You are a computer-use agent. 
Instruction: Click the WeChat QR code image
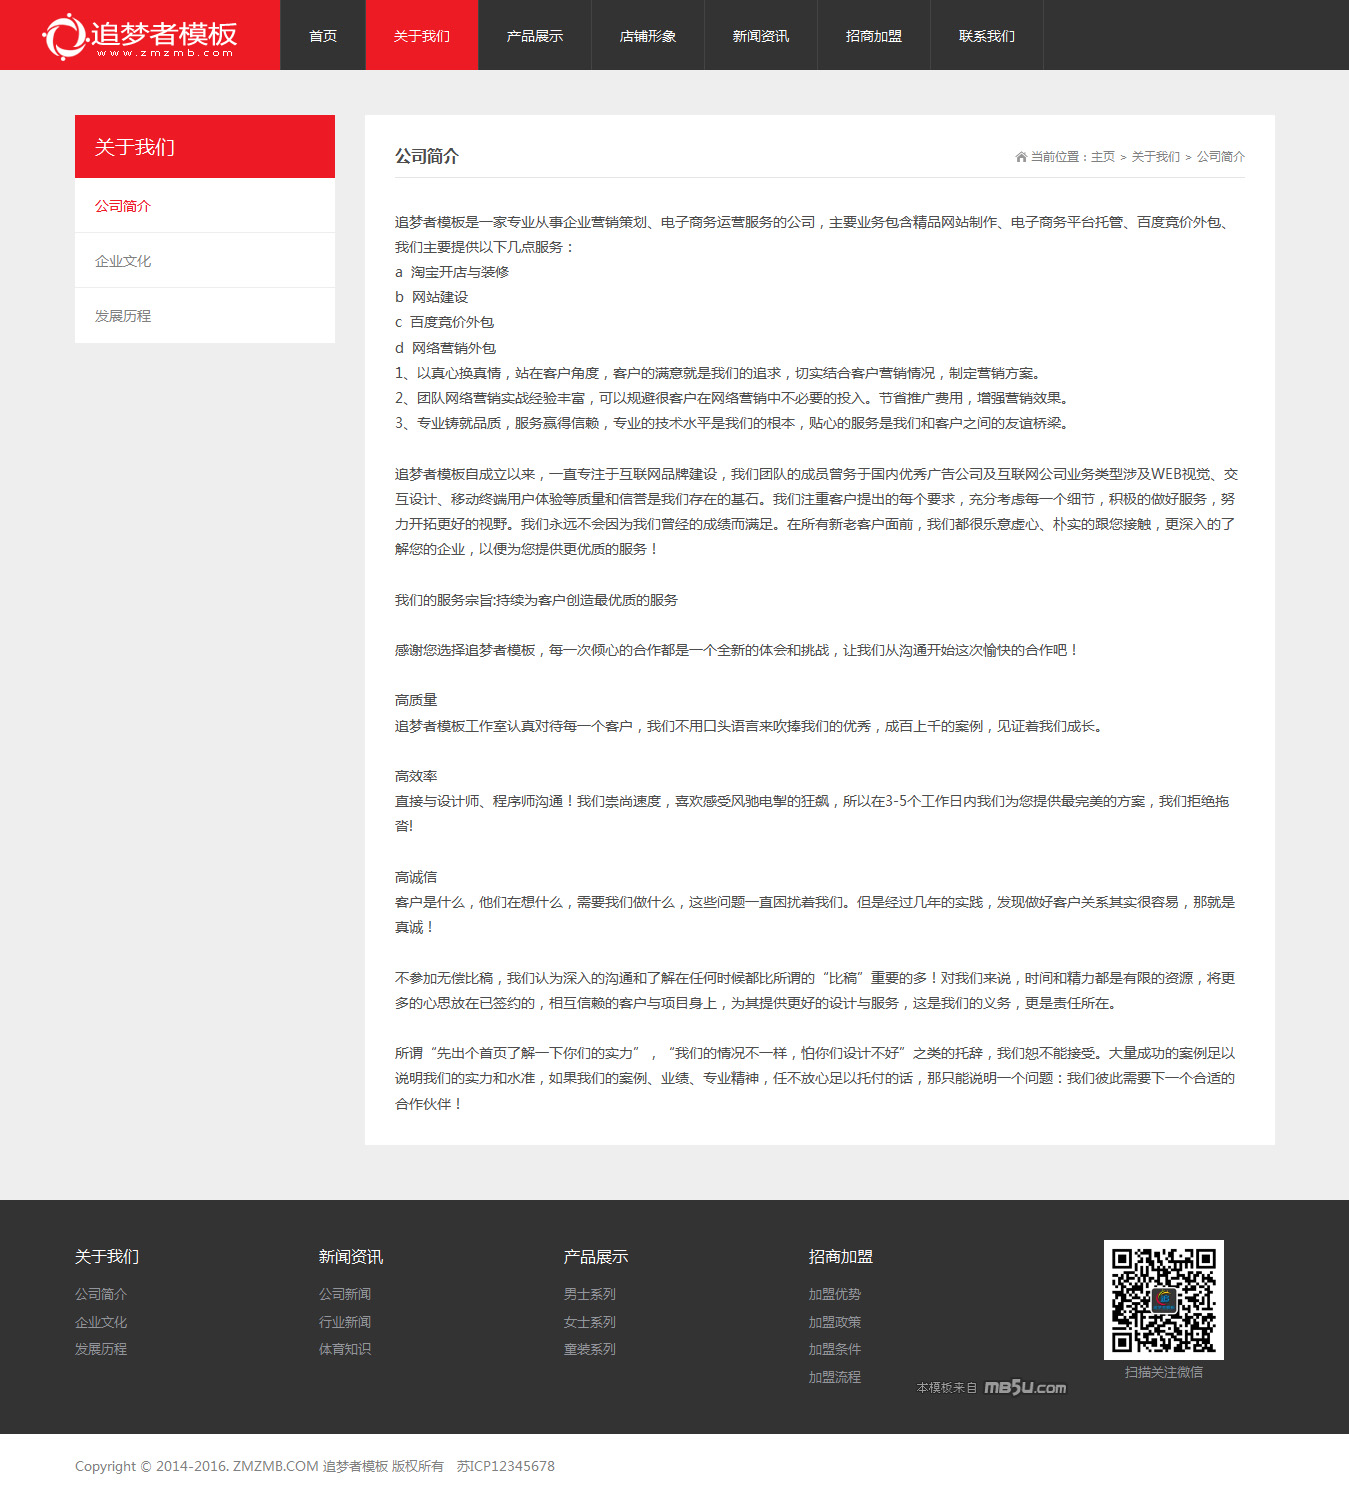click(1163, 1299)
